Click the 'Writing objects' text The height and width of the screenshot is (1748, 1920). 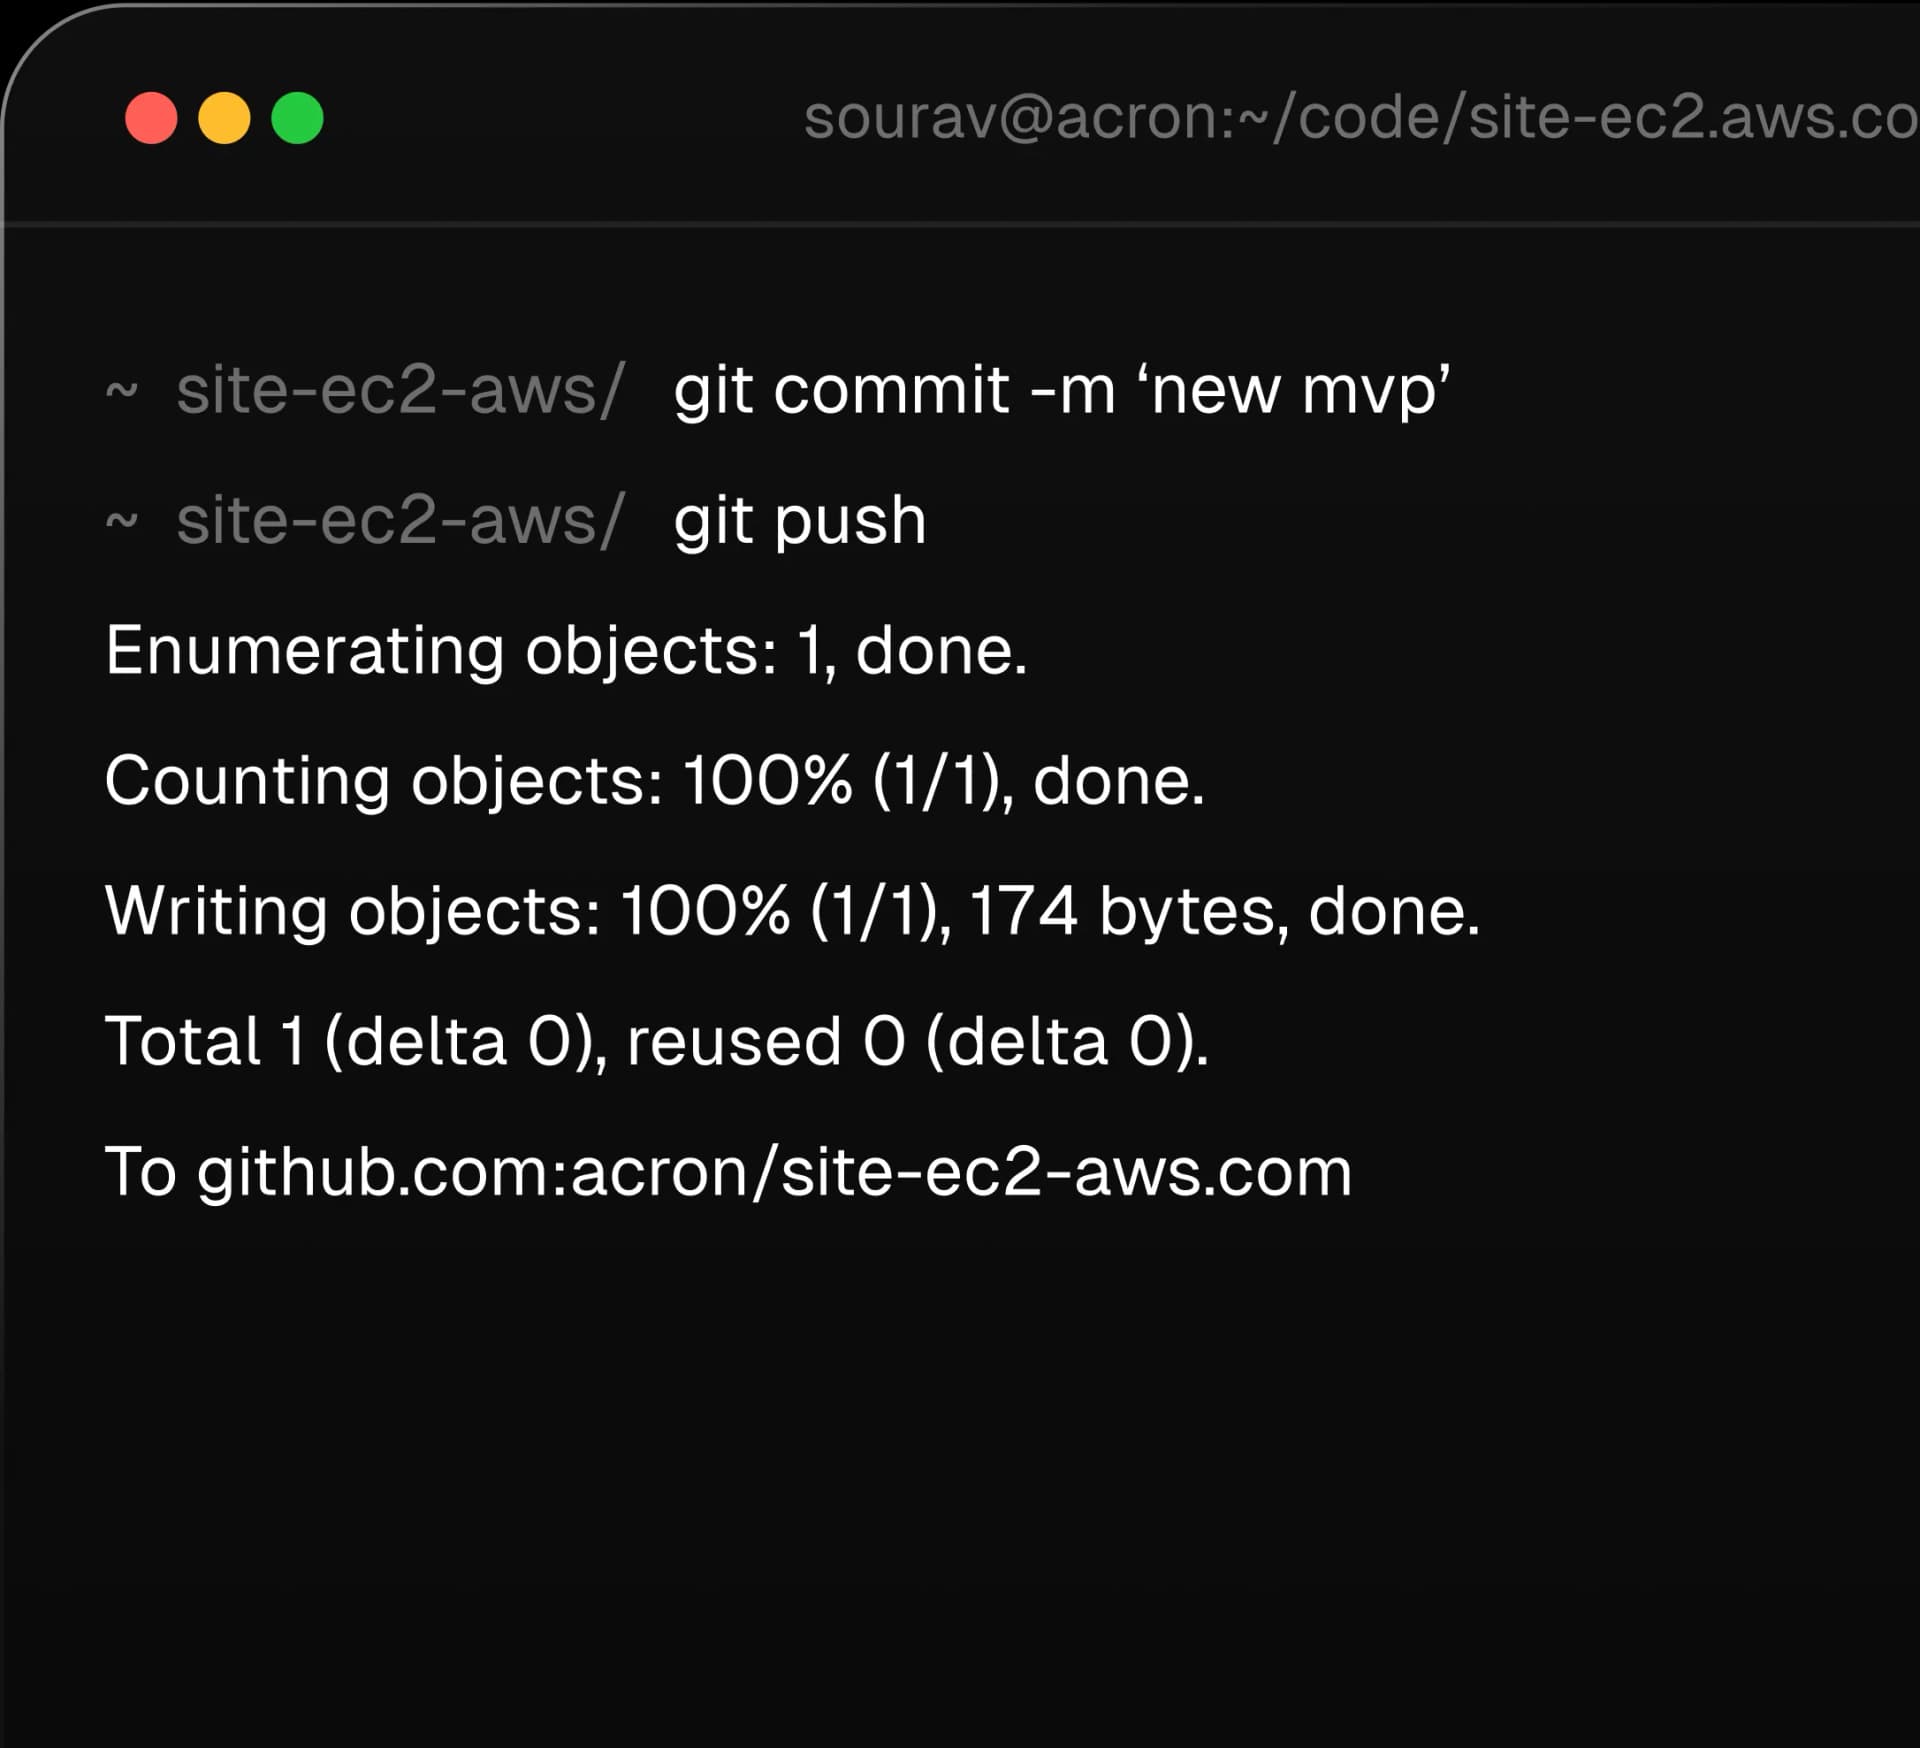(352, 911)
